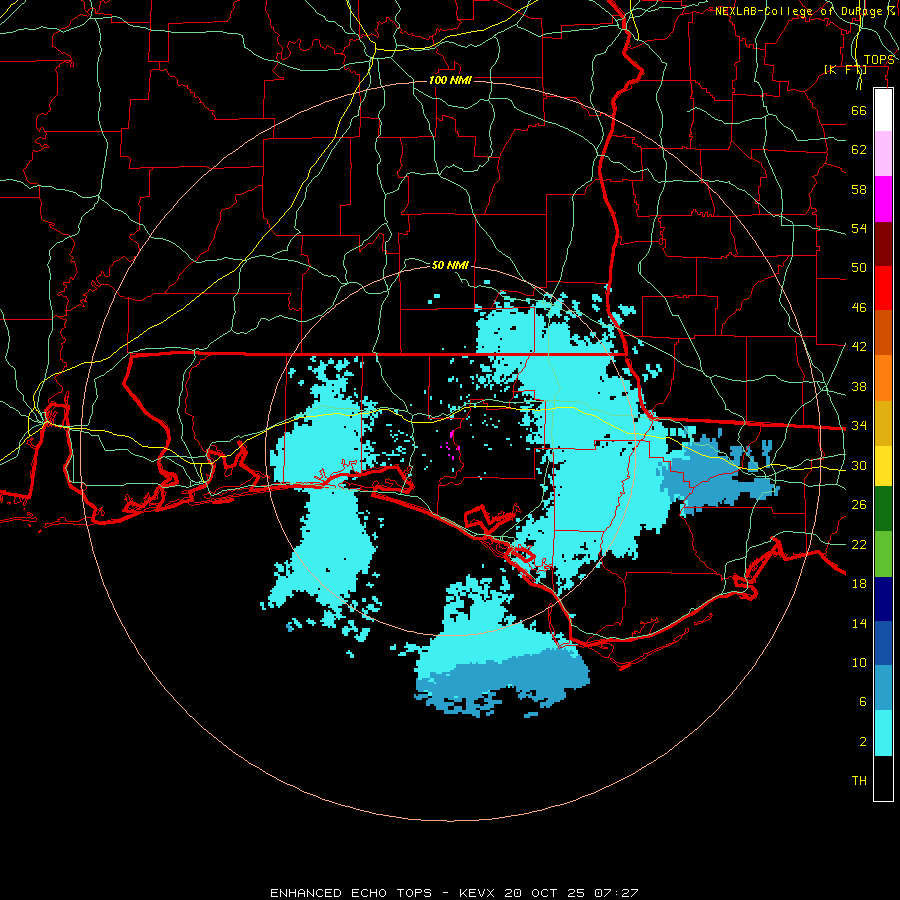Click the legend value '18'
This screenshot has width=900, height=900.
pyautogui.click(x=859, y=584)
